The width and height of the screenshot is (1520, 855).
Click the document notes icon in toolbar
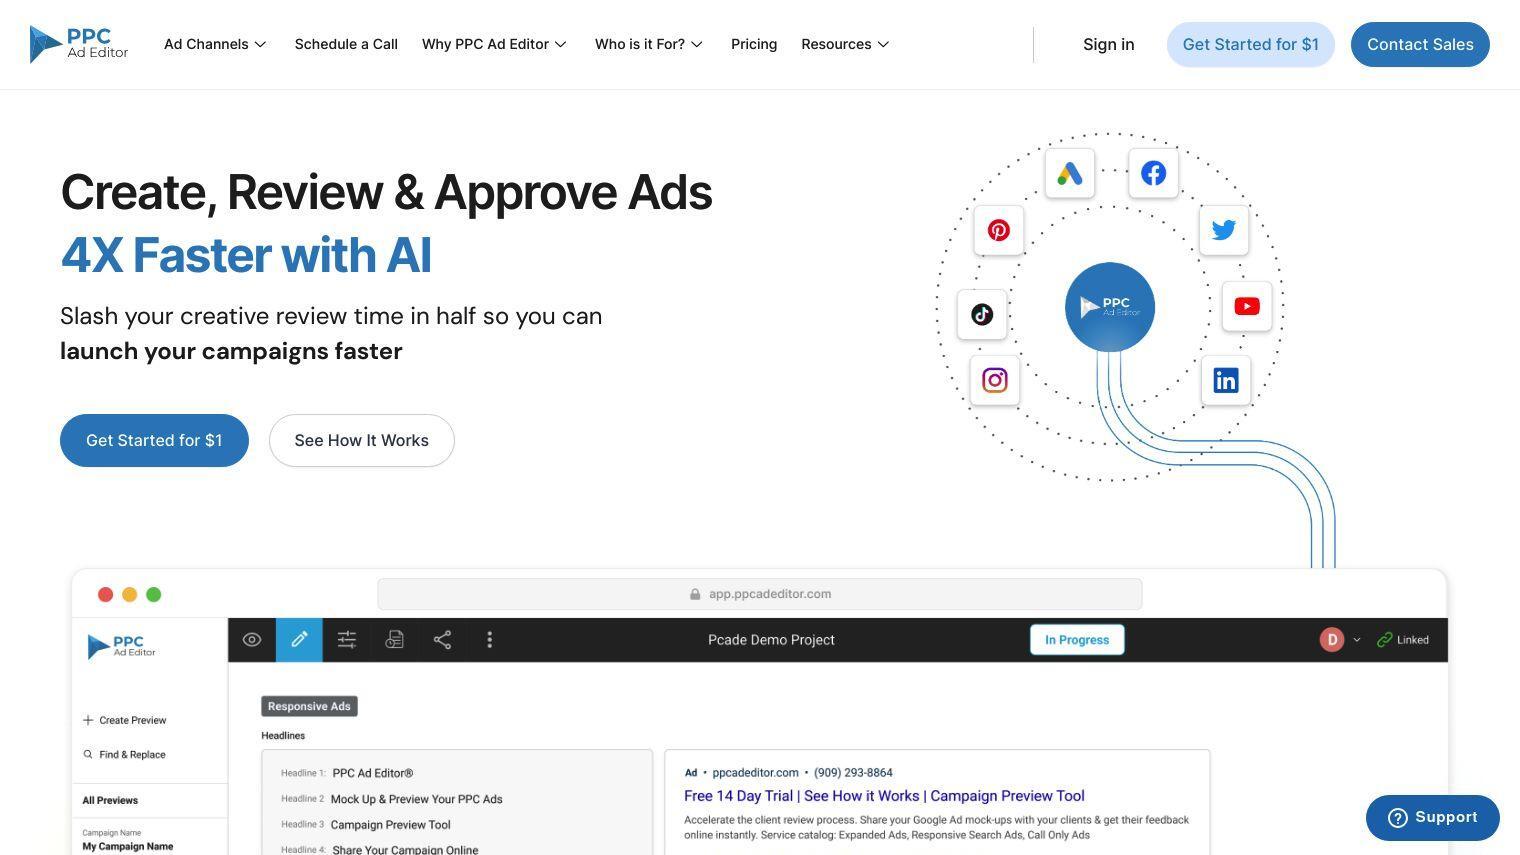[x=395, y=640]
